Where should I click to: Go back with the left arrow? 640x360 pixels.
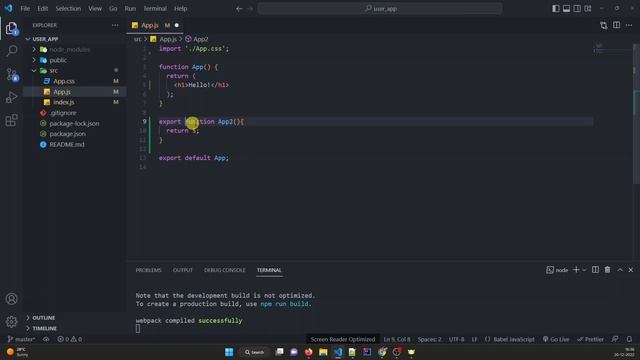coord(239,9)
